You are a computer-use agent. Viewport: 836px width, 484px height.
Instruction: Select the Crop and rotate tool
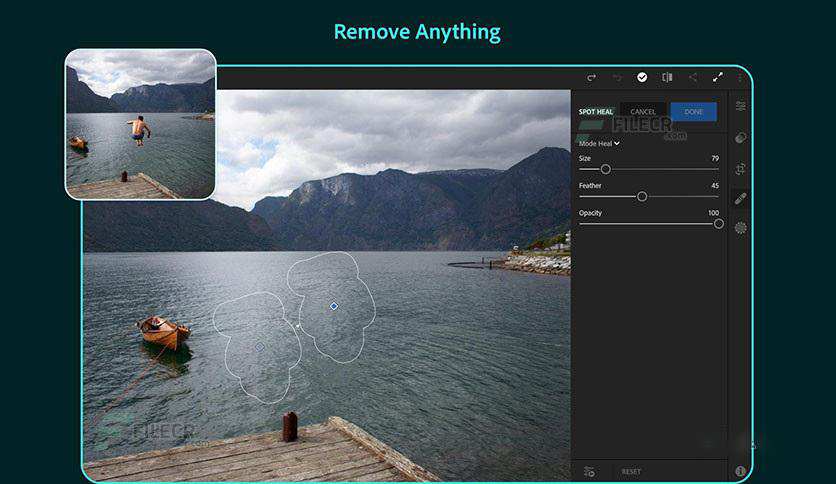[x=740, y=168]
